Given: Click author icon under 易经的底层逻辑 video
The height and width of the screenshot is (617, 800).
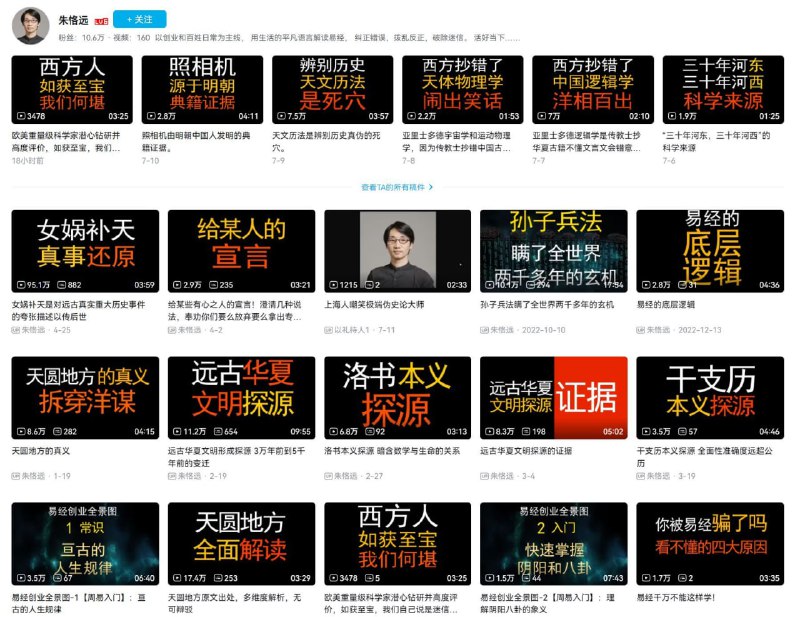Looking at the screenshot, I should tap(641, 329).
